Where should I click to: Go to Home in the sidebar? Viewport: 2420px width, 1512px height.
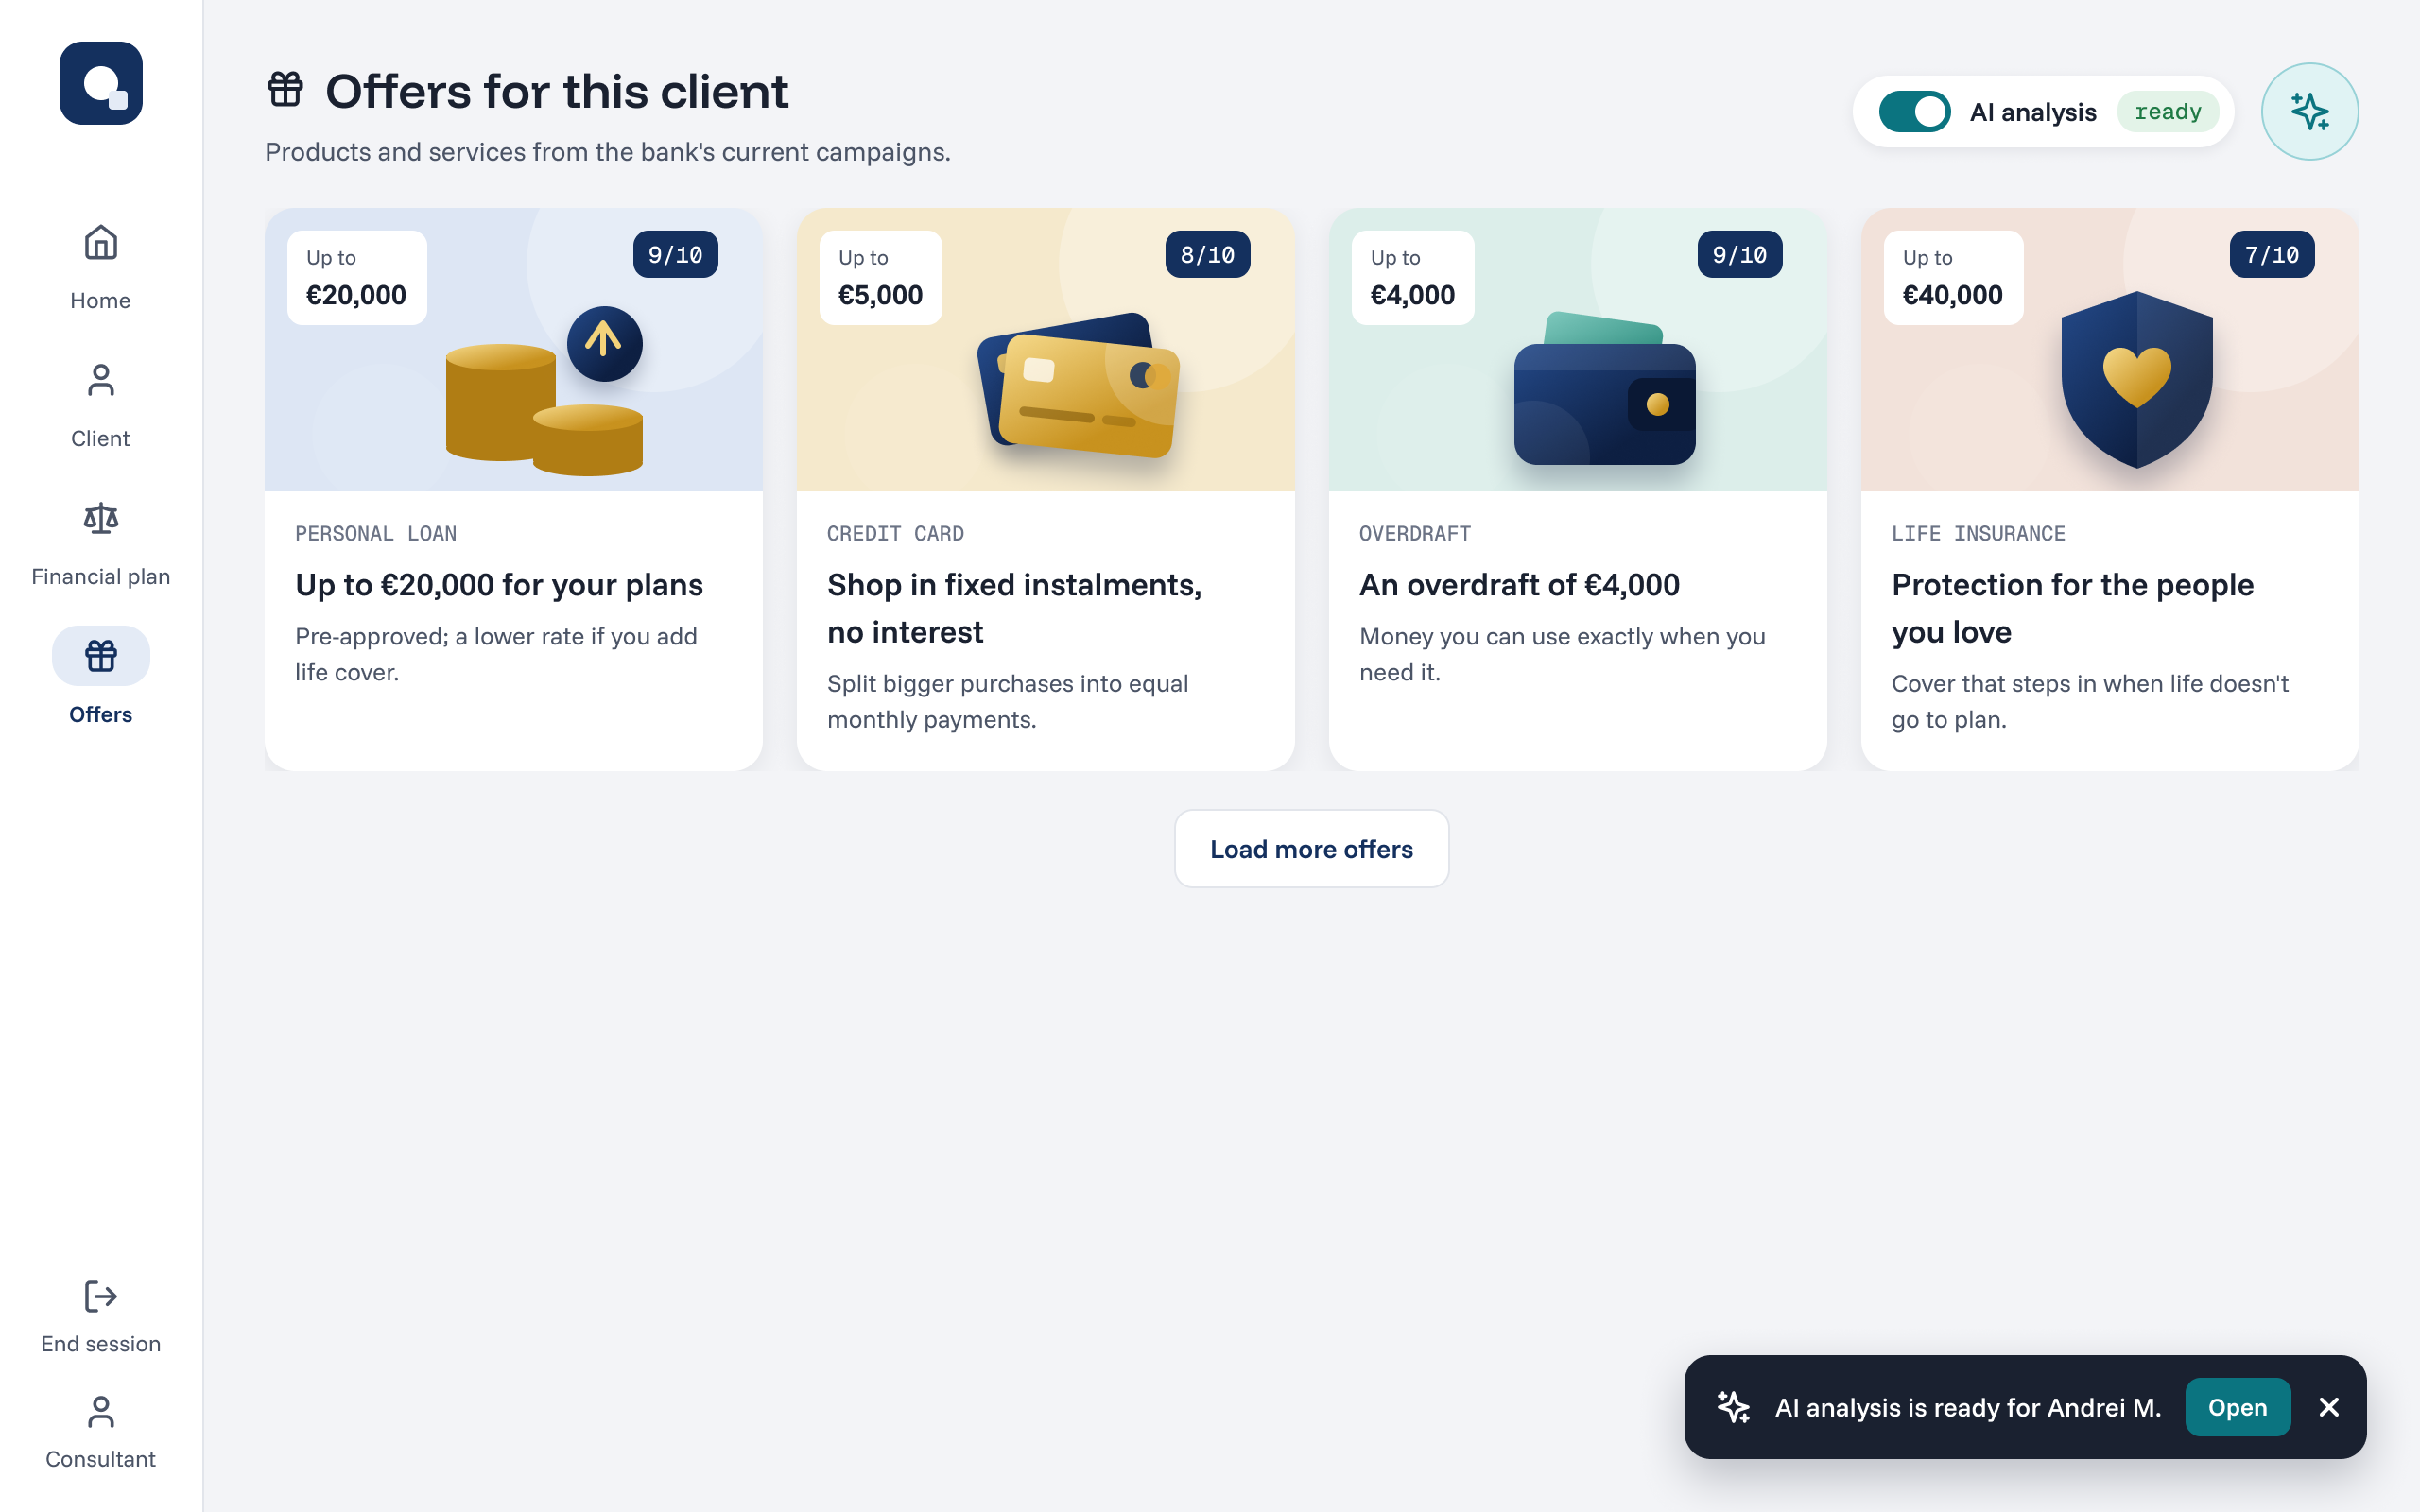pos(101,268)
